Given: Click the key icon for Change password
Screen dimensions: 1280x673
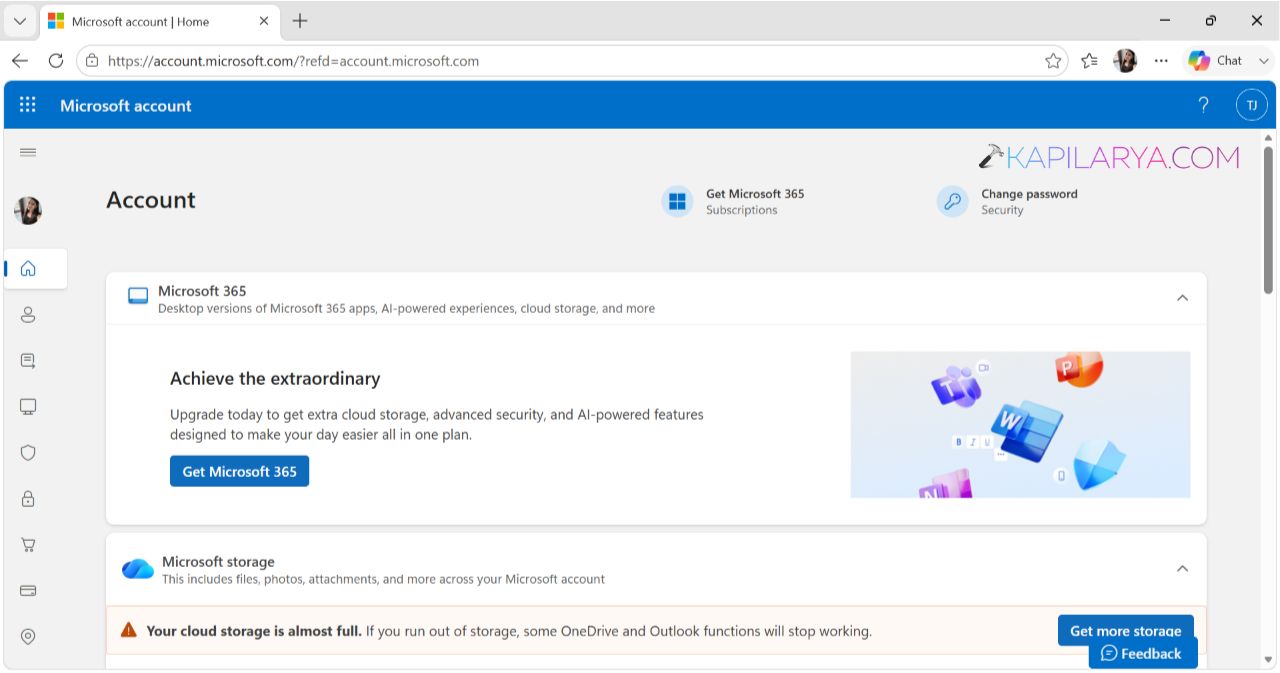Looking at the screenshot, I should (x=952, y=202).
